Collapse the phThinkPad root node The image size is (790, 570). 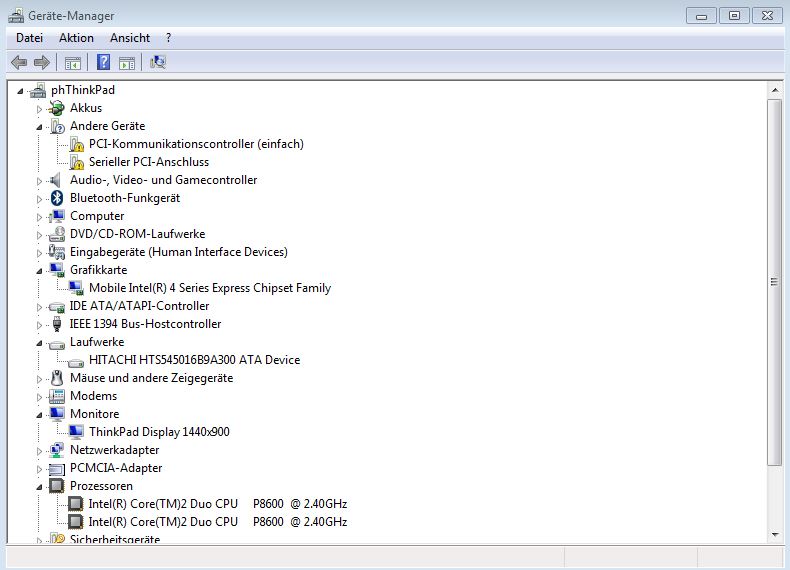pos(20,91)
